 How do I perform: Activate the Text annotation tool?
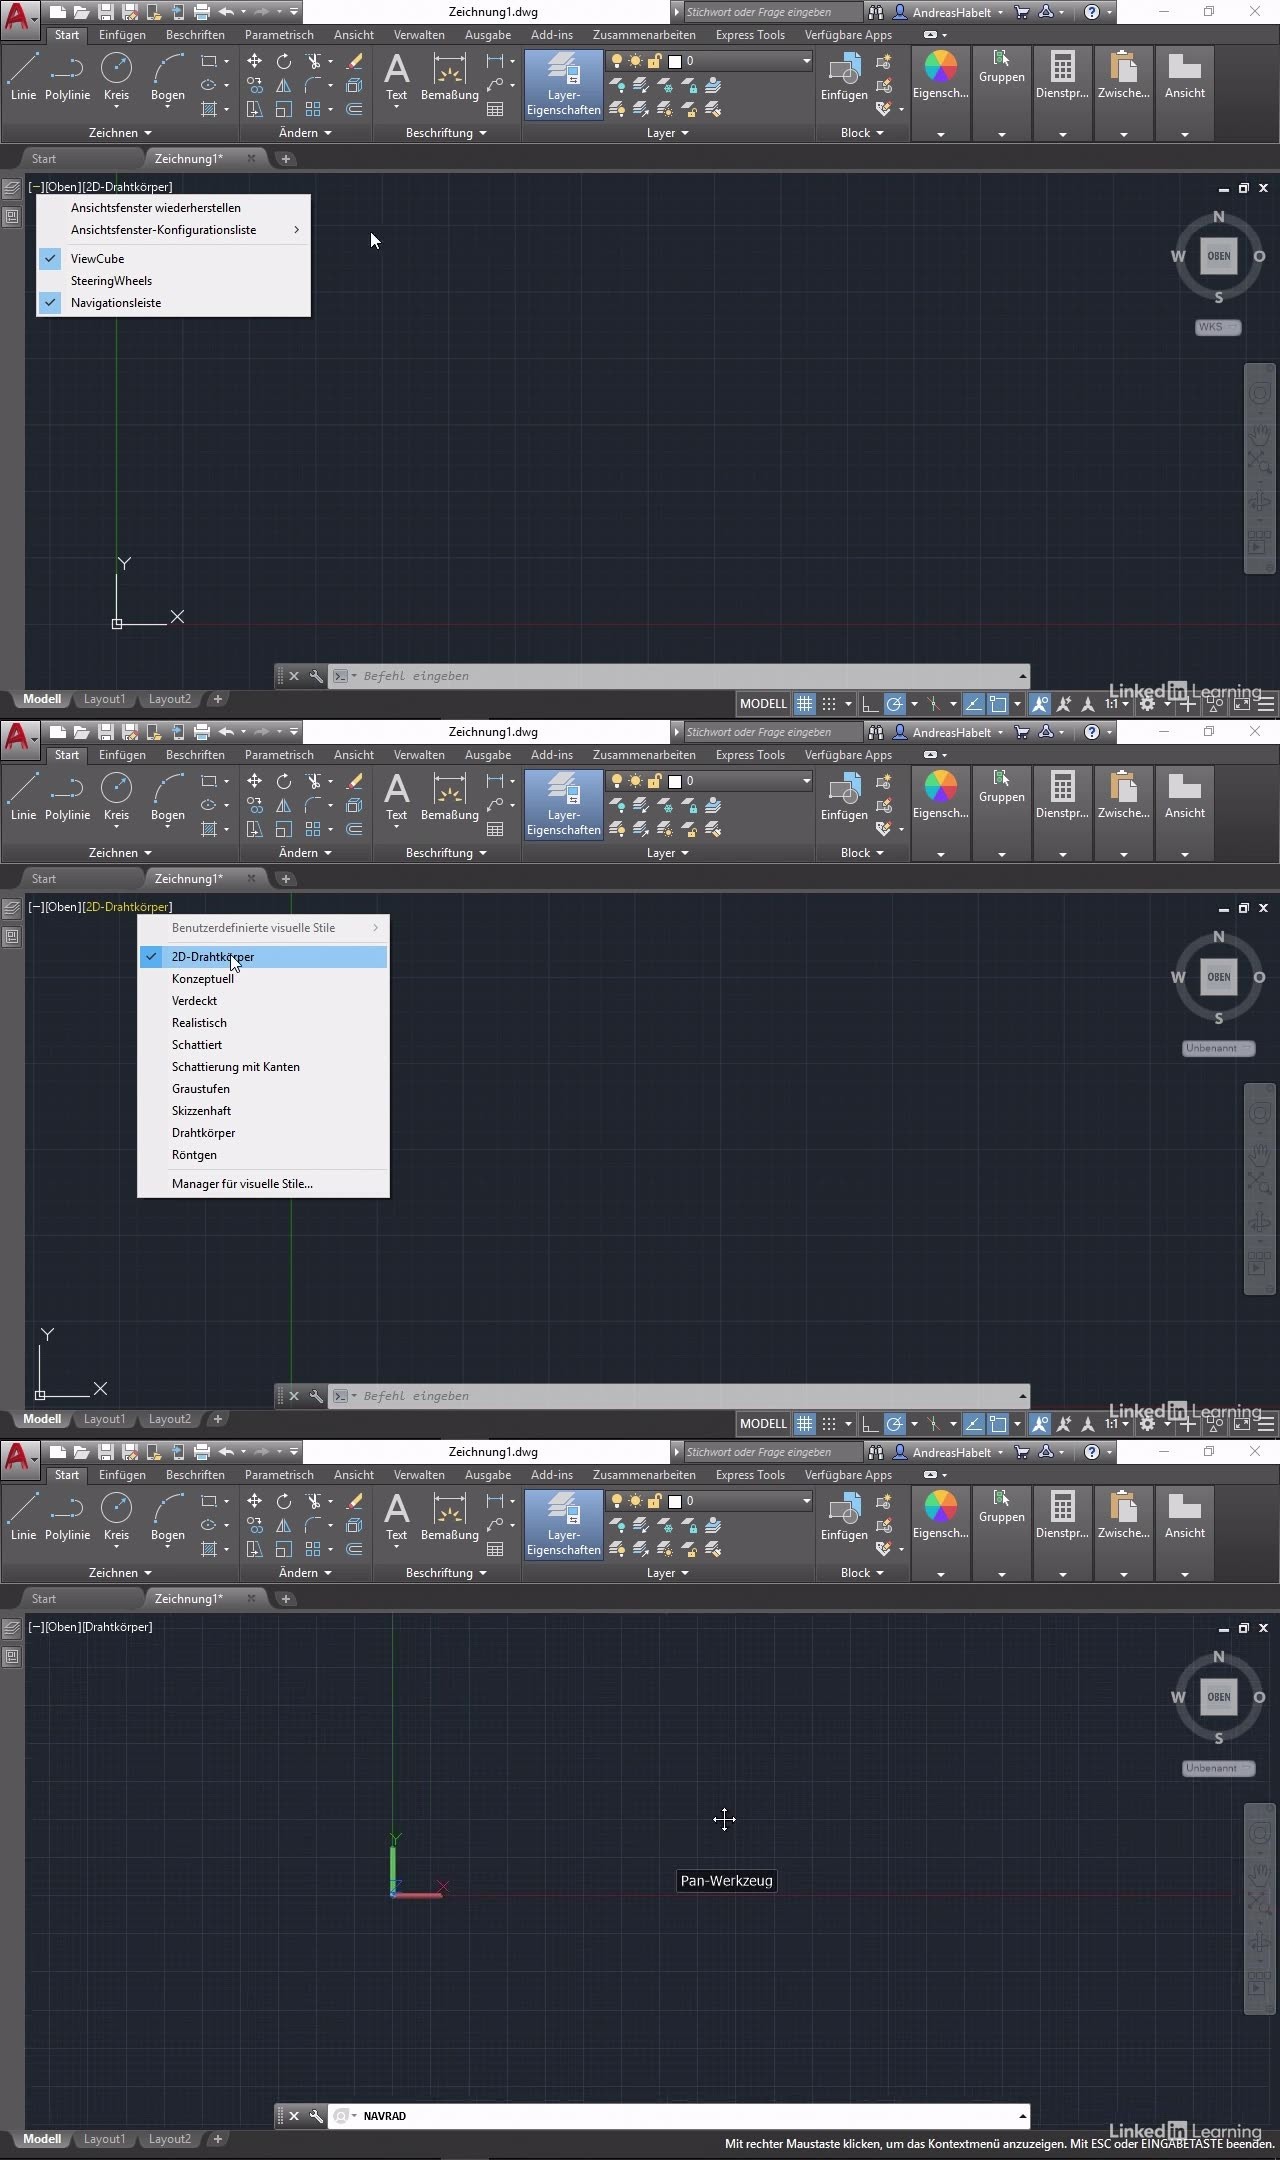396,76
